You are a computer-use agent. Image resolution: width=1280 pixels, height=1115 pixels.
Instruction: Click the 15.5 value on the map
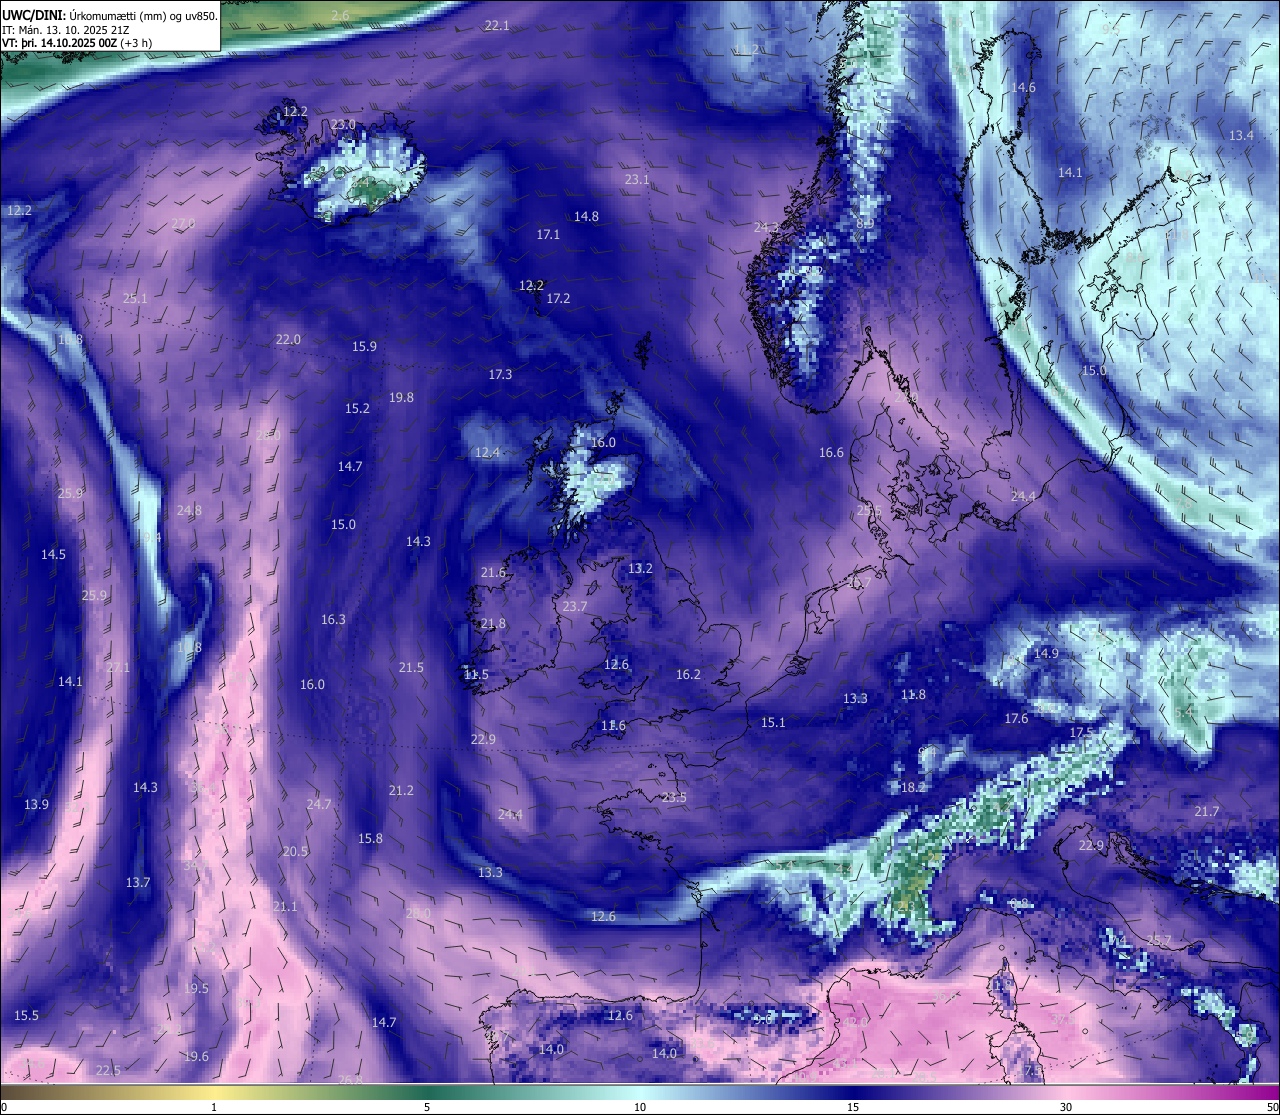(26, 1015)
